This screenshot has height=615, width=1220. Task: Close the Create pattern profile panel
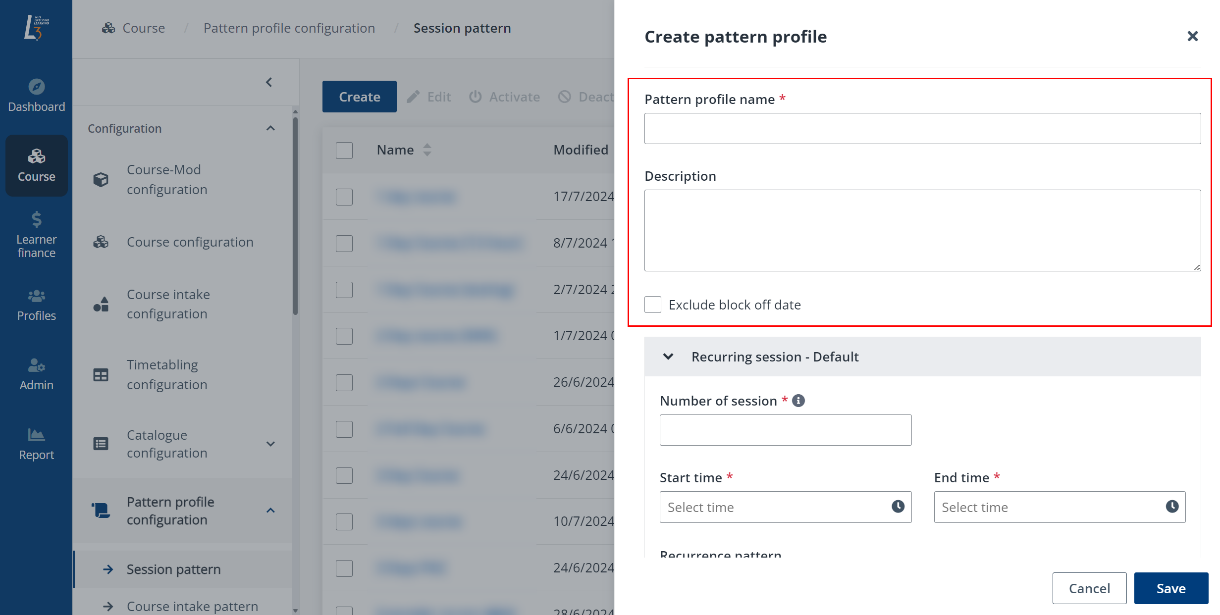(x=1192, y=37)
